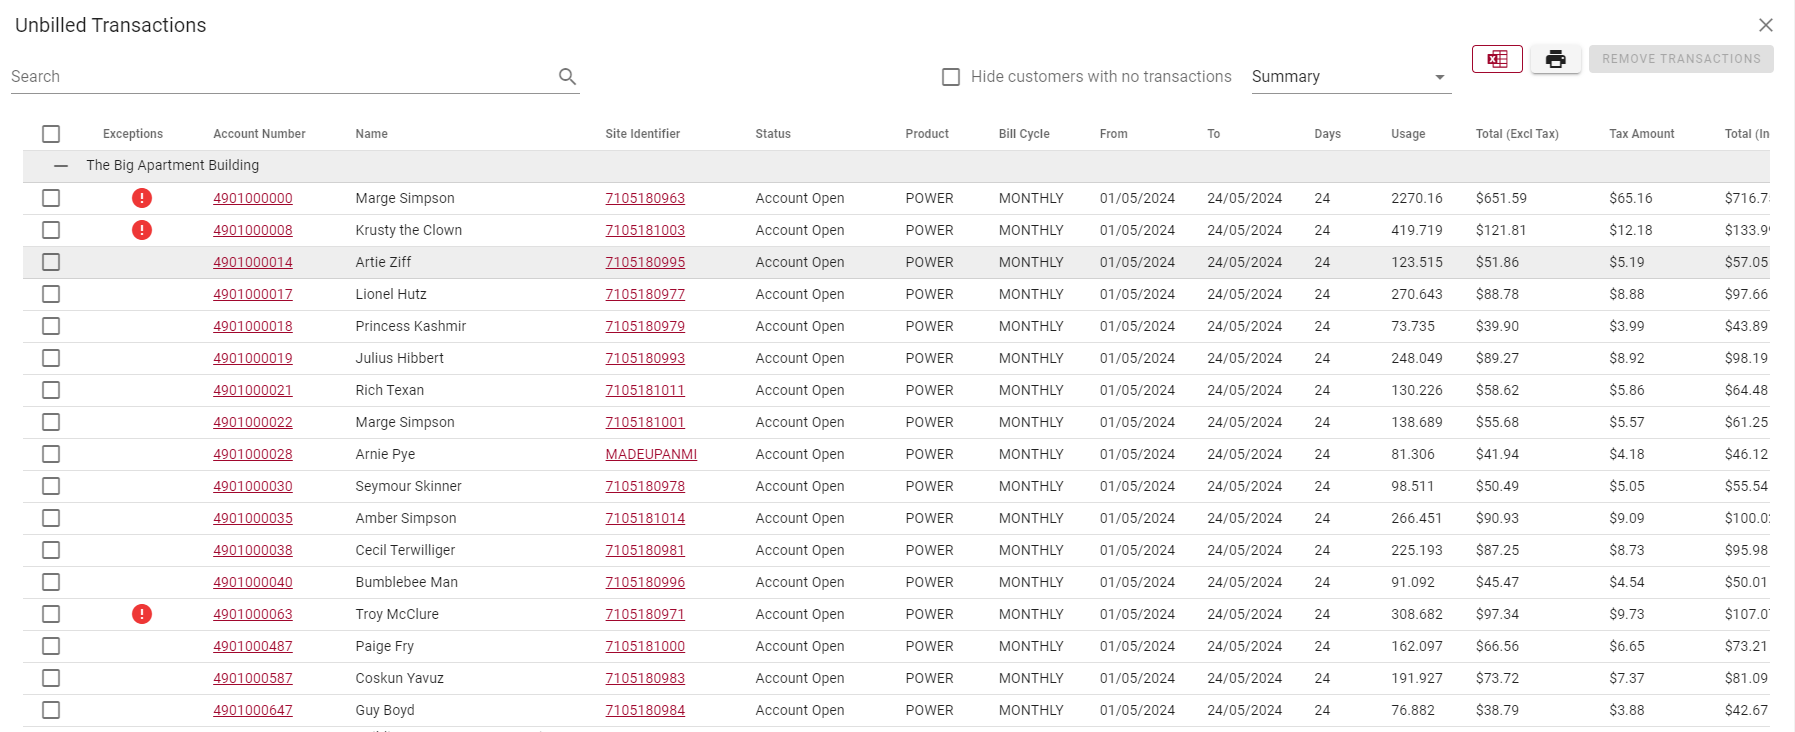Click Marge Simpson's red exception icon
The width and height of the screenshot is (1795, 732).
(x=142, y=198)
